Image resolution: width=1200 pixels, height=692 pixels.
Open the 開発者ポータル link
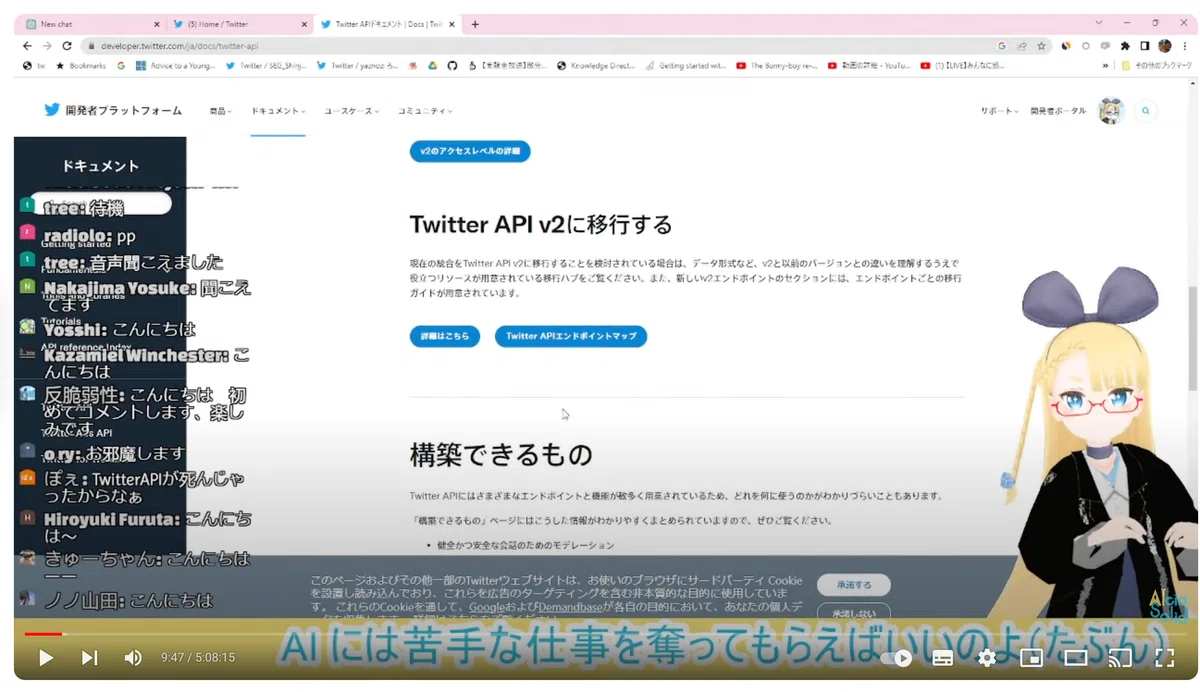click(x=1058, y=111)
